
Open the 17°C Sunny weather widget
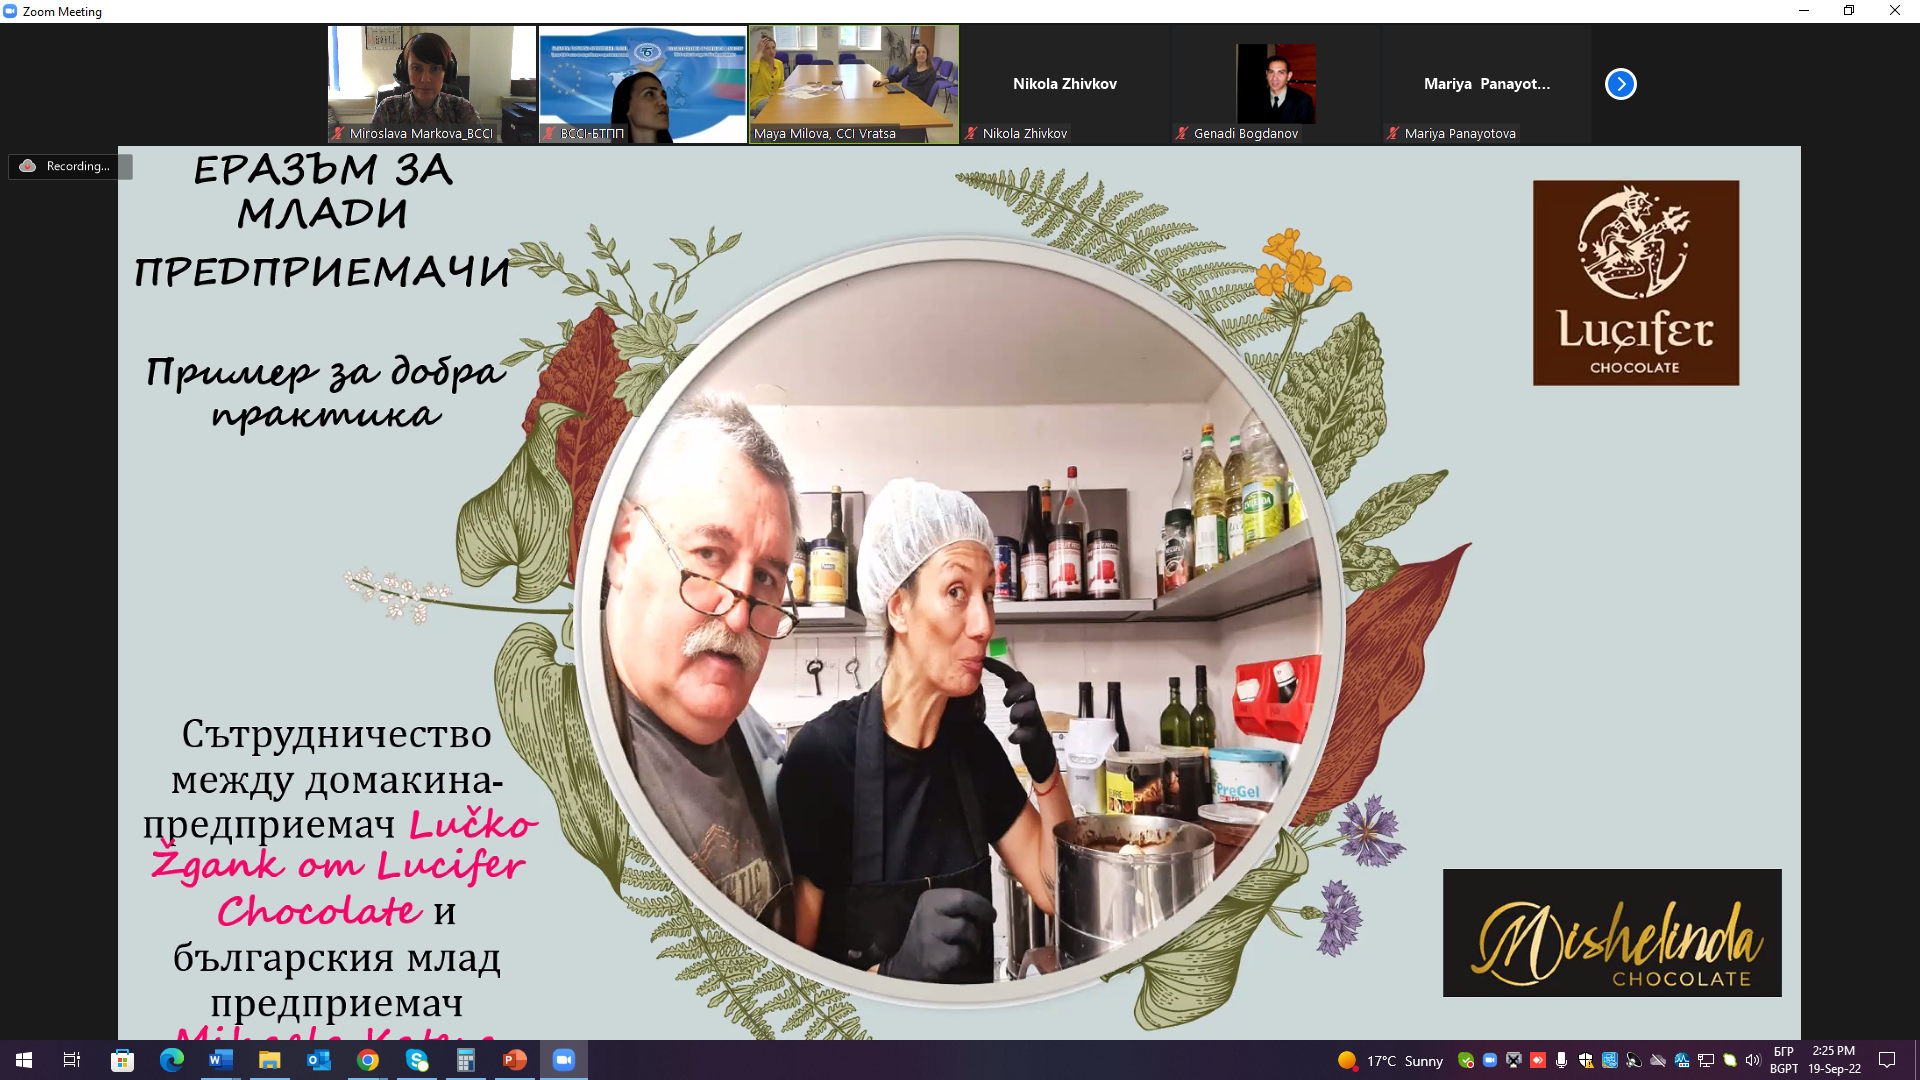1390,1060
